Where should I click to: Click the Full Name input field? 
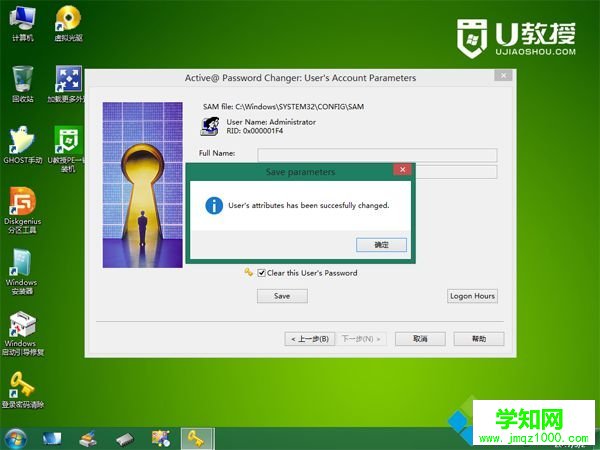(x=377, y=155)
